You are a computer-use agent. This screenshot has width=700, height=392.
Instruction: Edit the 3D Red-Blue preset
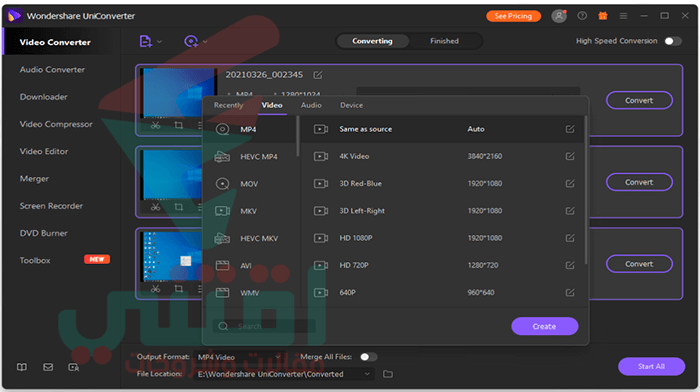pyautogui.click(x=570, y=183)
